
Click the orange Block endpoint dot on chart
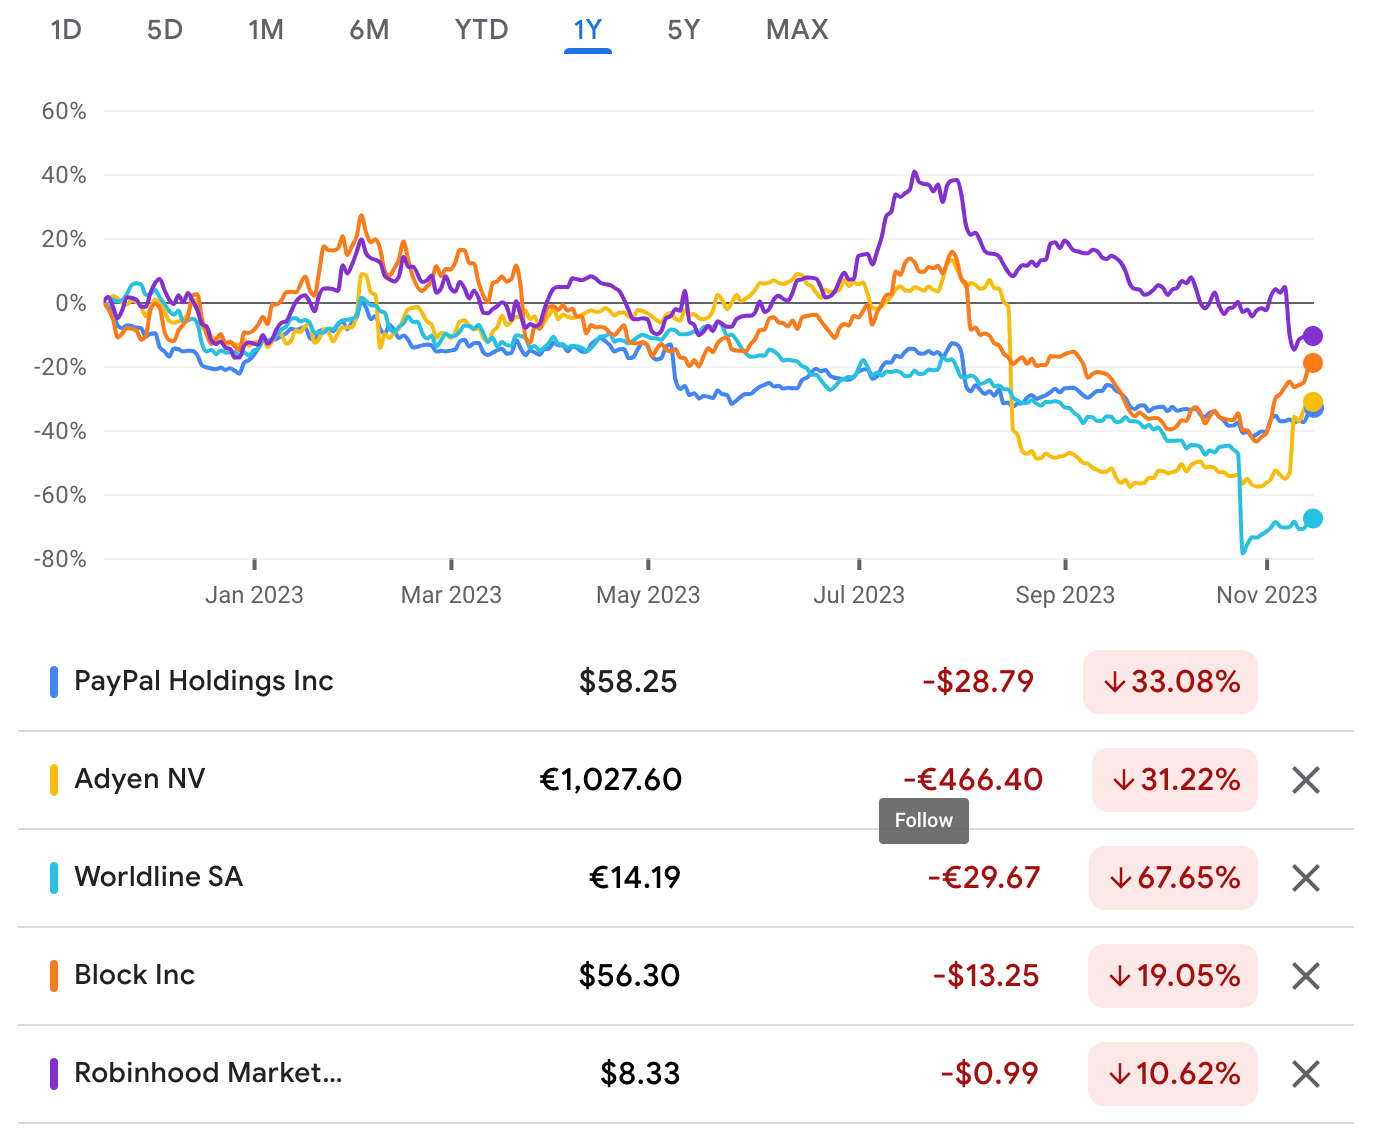coord(1313,363)
